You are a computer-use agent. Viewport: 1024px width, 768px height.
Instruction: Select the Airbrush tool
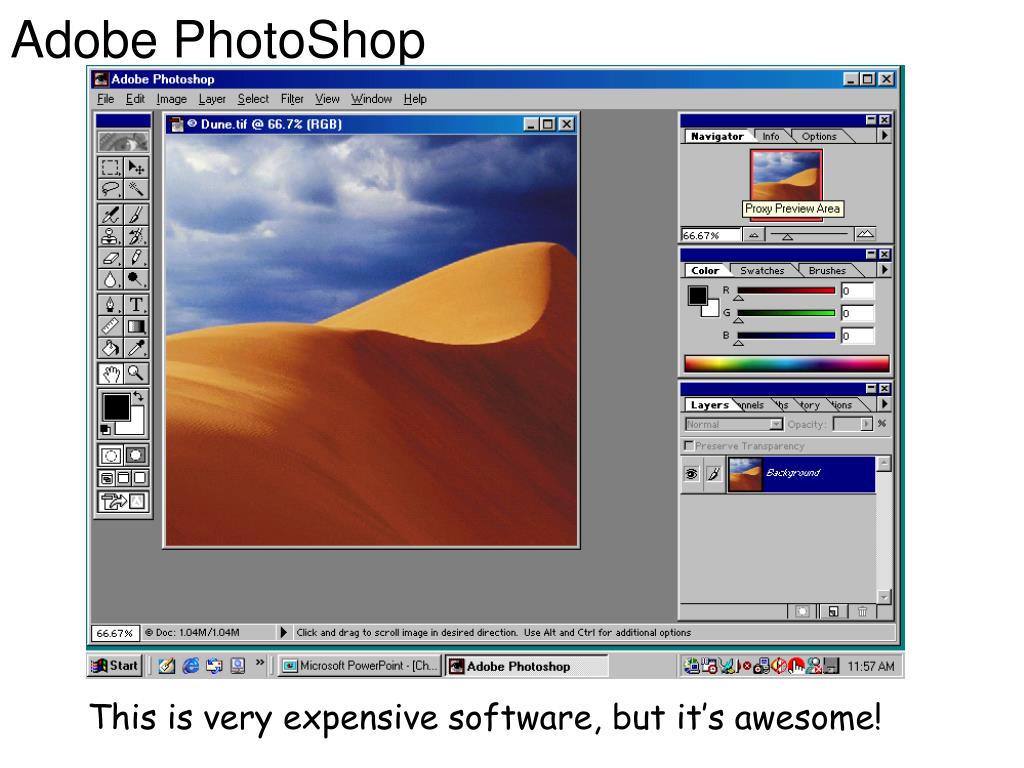pos(110,214)
